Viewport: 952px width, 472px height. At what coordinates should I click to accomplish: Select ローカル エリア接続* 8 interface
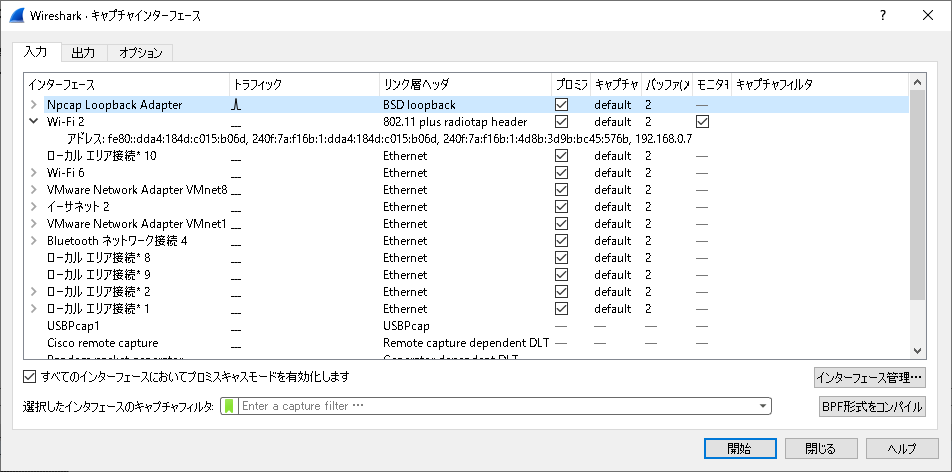click(466, 258)
